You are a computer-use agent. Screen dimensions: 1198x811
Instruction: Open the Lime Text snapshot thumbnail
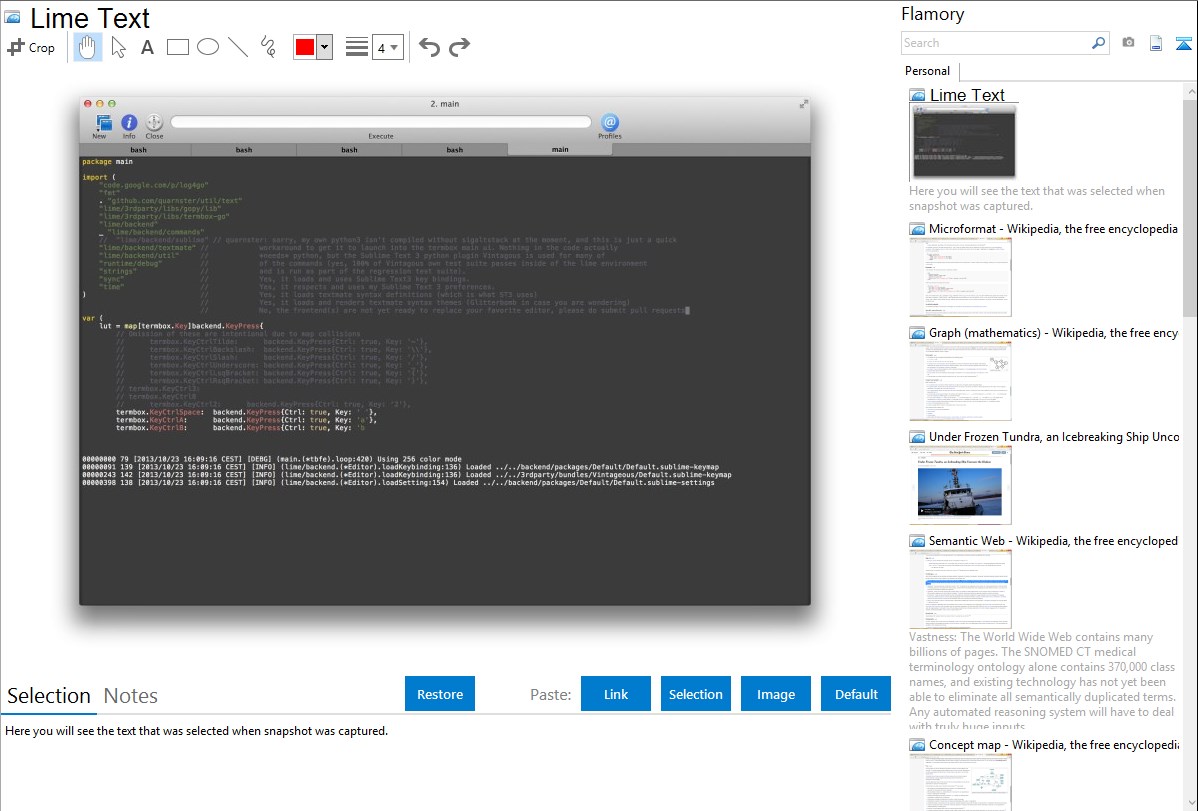[963, 141]
